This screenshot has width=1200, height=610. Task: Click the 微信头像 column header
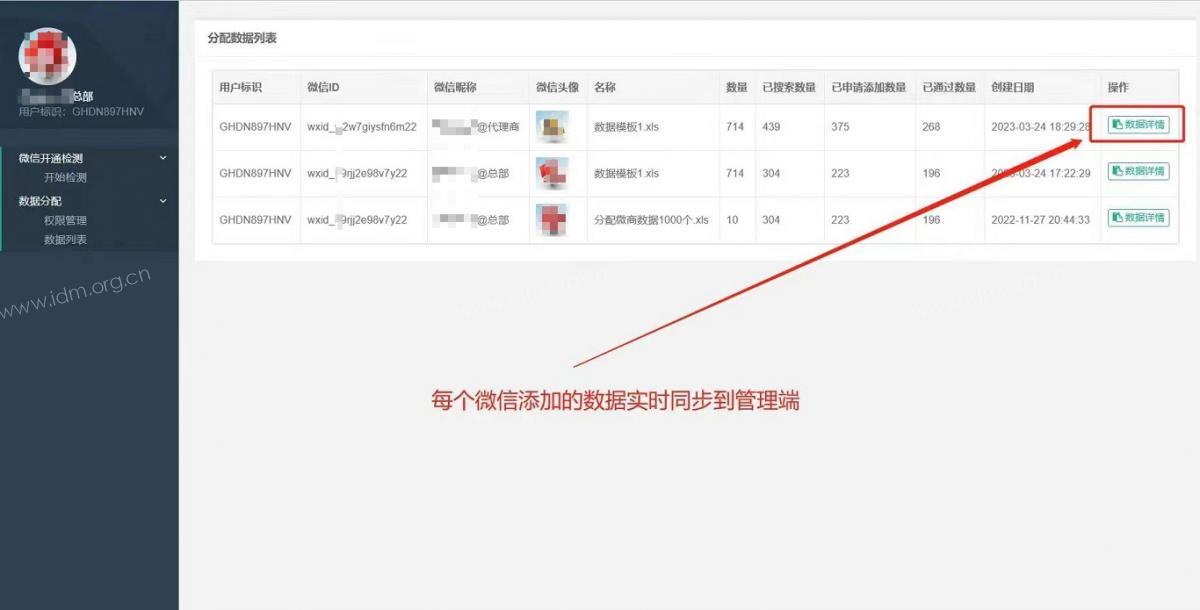click(557, 88)
